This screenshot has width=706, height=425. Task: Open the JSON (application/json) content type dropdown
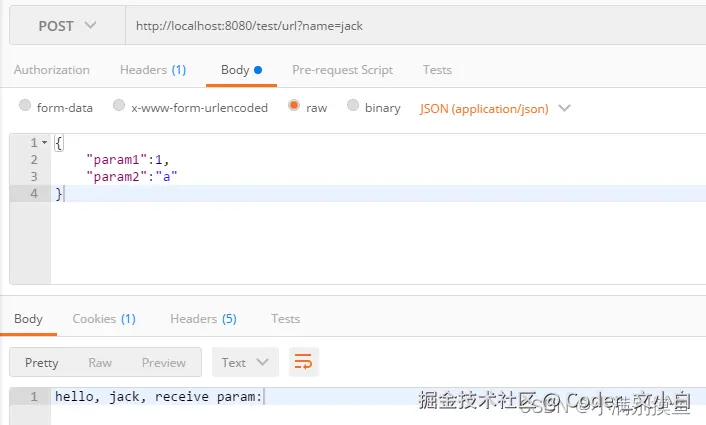(x=495, y=109)
